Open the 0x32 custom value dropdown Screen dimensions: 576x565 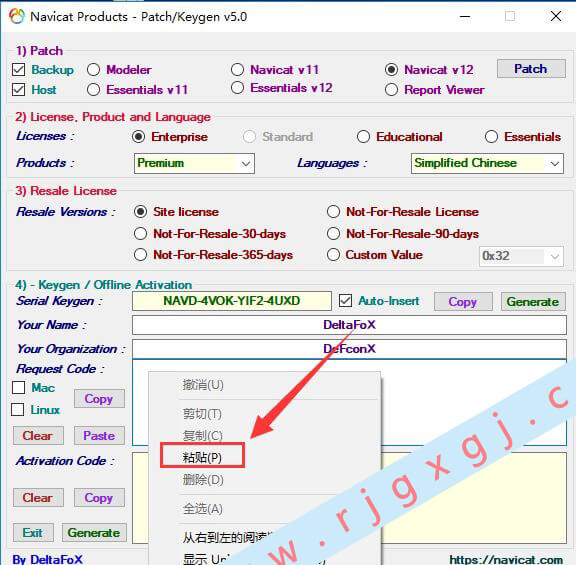click(521, 256)
